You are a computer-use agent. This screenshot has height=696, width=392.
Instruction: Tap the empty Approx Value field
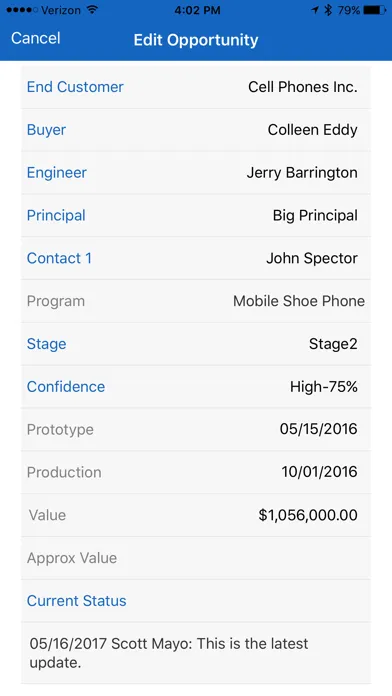[196, 558]
